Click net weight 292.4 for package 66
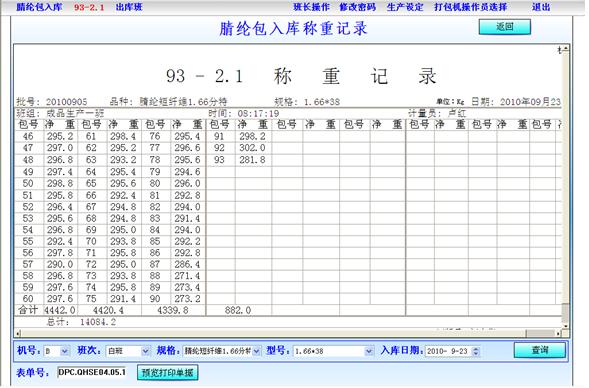 [123, 195]
